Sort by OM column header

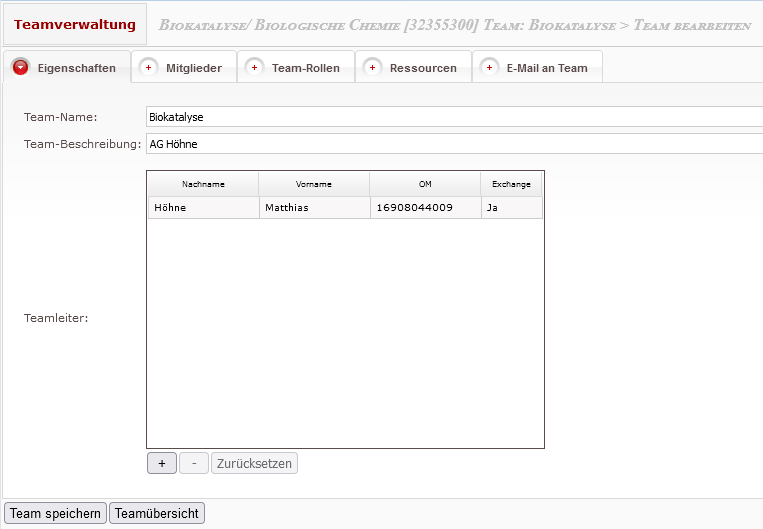[x=425, y=184]
